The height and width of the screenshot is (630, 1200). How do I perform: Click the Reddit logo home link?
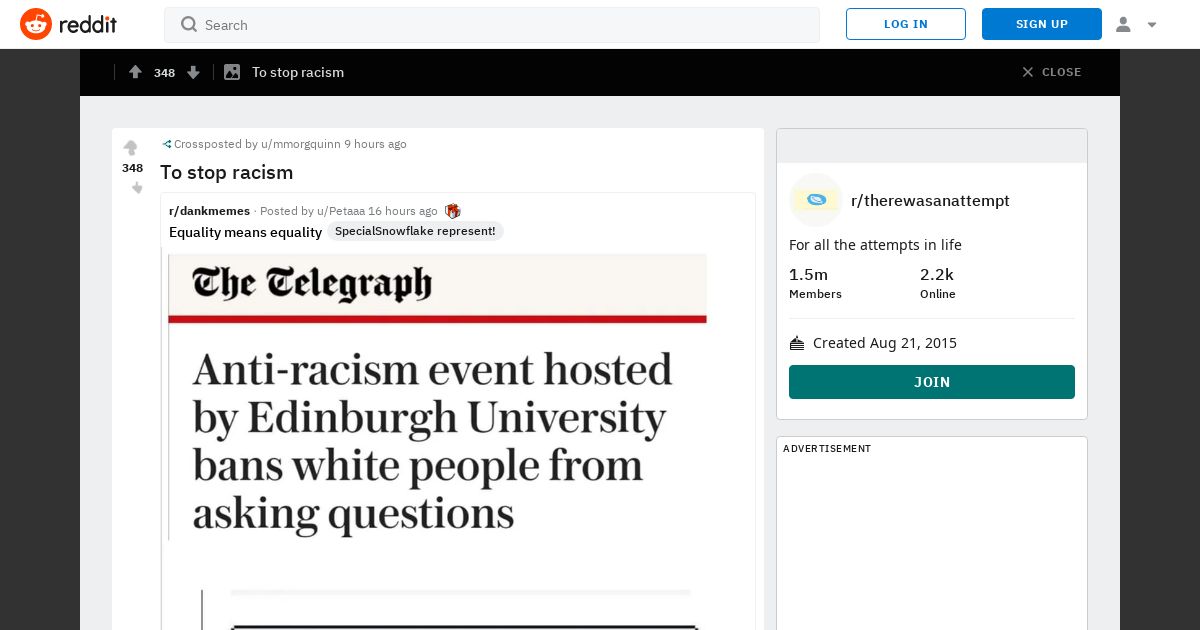pos(68,24)
